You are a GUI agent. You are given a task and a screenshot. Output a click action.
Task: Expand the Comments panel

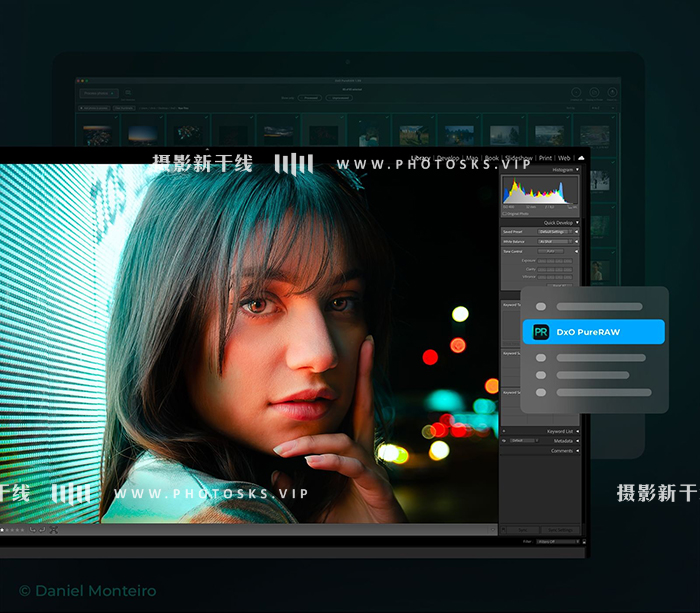[x=577, y=451]
